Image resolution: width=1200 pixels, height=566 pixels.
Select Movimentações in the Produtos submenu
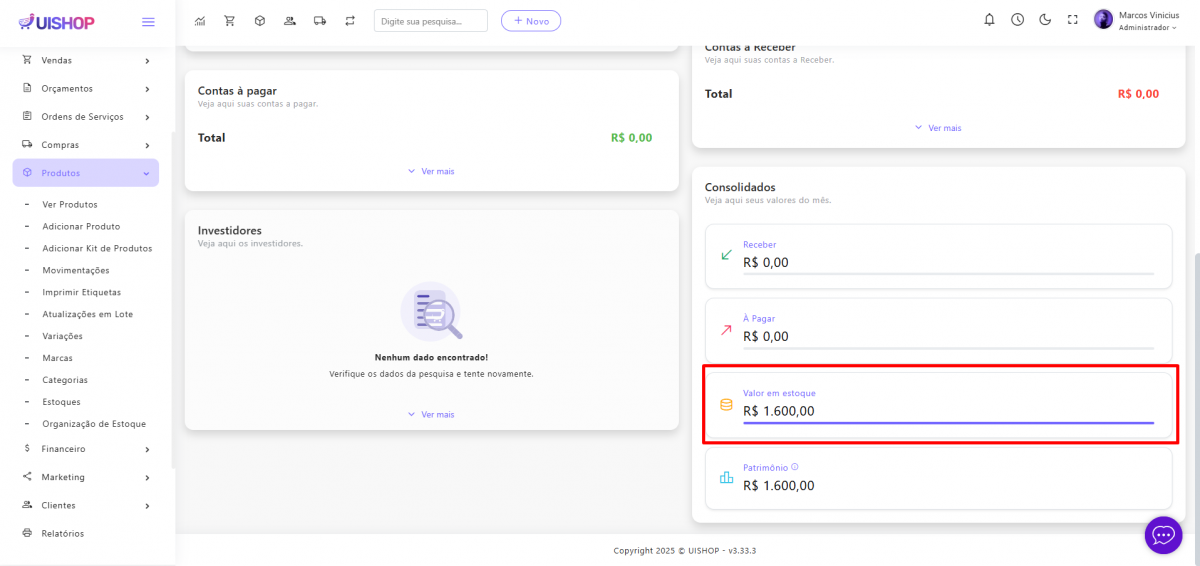tap(76, 270)
